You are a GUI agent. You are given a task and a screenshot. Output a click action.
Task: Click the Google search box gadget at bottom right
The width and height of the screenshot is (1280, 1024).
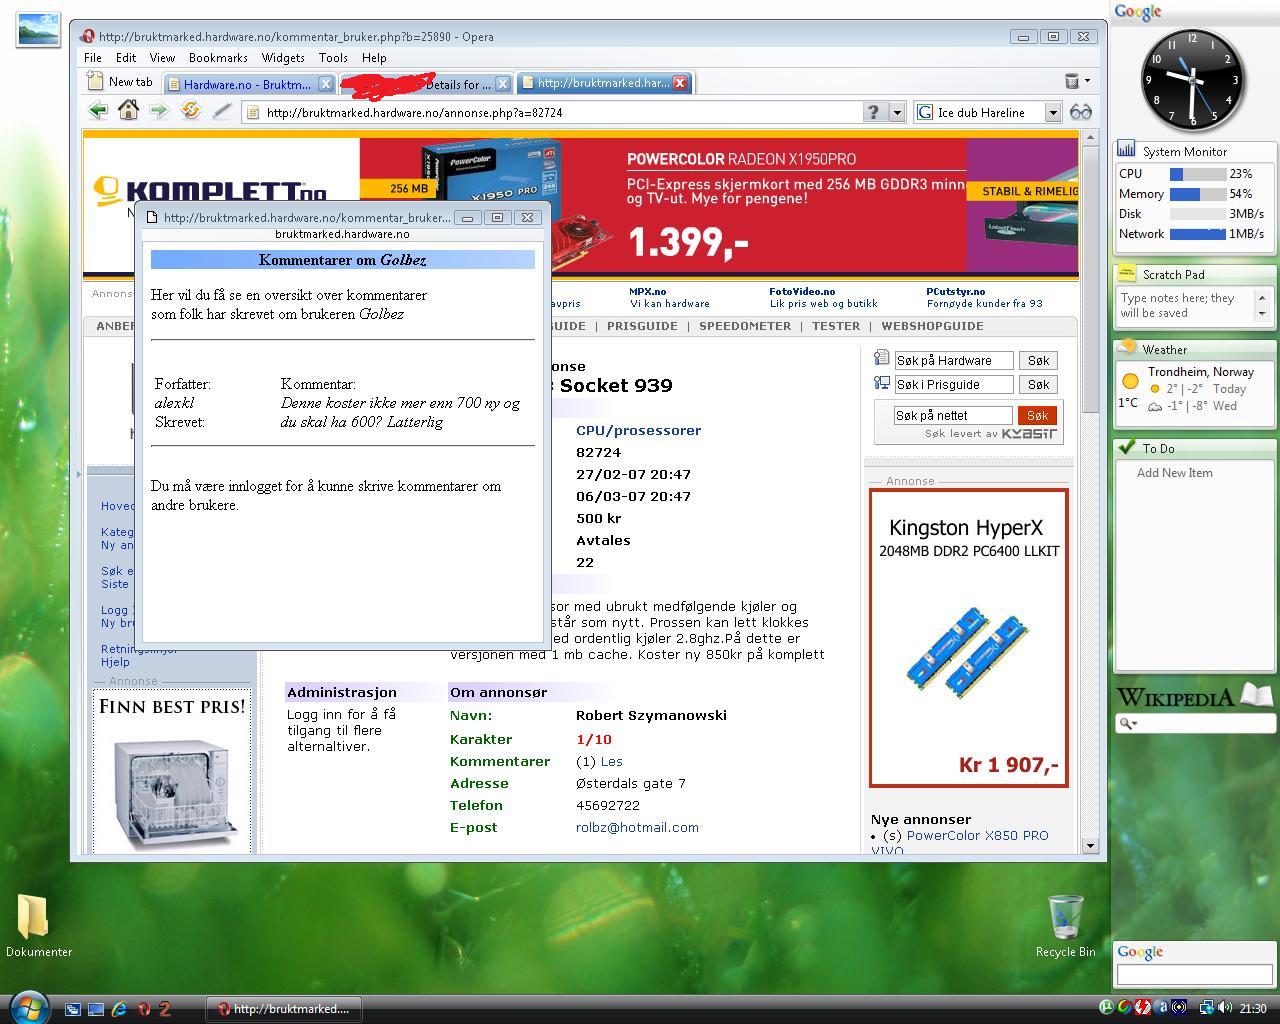[1194, 974]
